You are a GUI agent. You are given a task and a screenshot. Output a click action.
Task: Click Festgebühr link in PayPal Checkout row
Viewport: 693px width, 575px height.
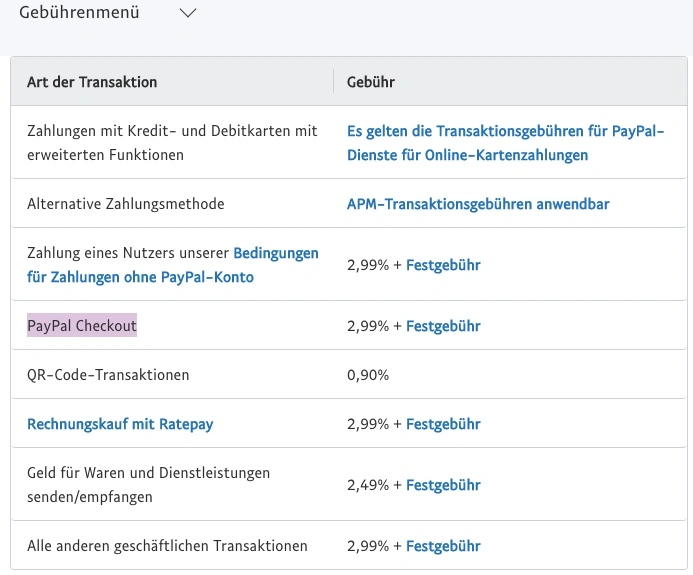click(x=443, y=326)
